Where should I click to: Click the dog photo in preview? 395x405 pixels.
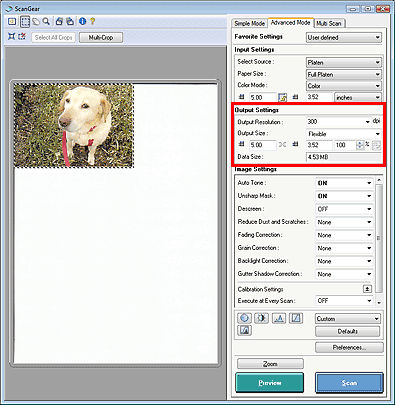pos(73,125)
